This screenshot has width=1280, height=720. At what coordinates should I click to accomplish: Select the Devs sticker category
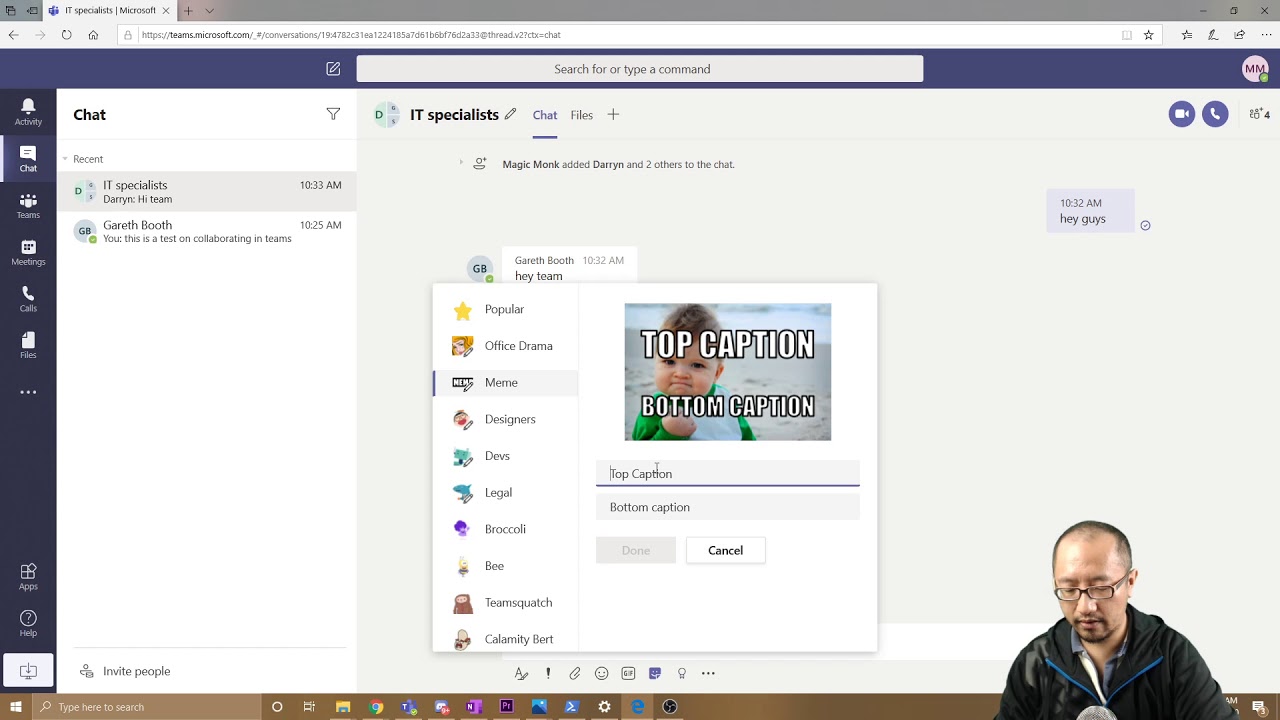coord(505,456)
